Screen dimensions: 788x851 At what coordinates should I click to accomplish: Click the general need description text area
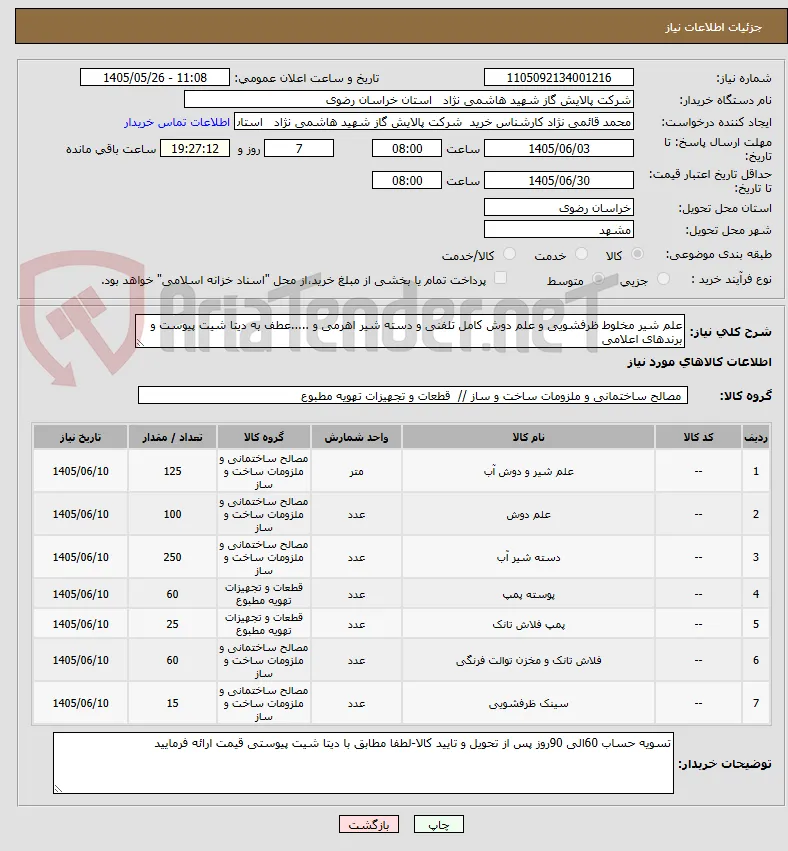click(x=410, y=331)
